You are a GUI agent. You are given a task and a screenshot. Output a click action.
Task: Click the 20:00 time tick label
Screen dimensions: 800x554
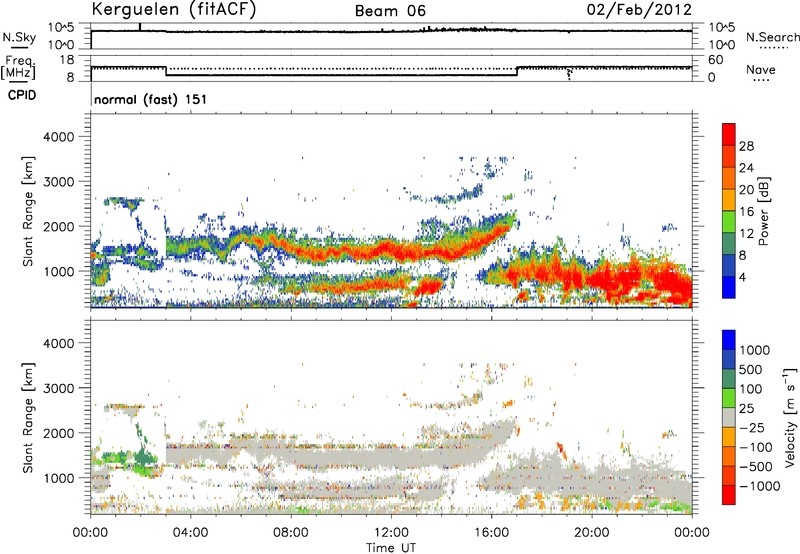[x=591, y=533]
